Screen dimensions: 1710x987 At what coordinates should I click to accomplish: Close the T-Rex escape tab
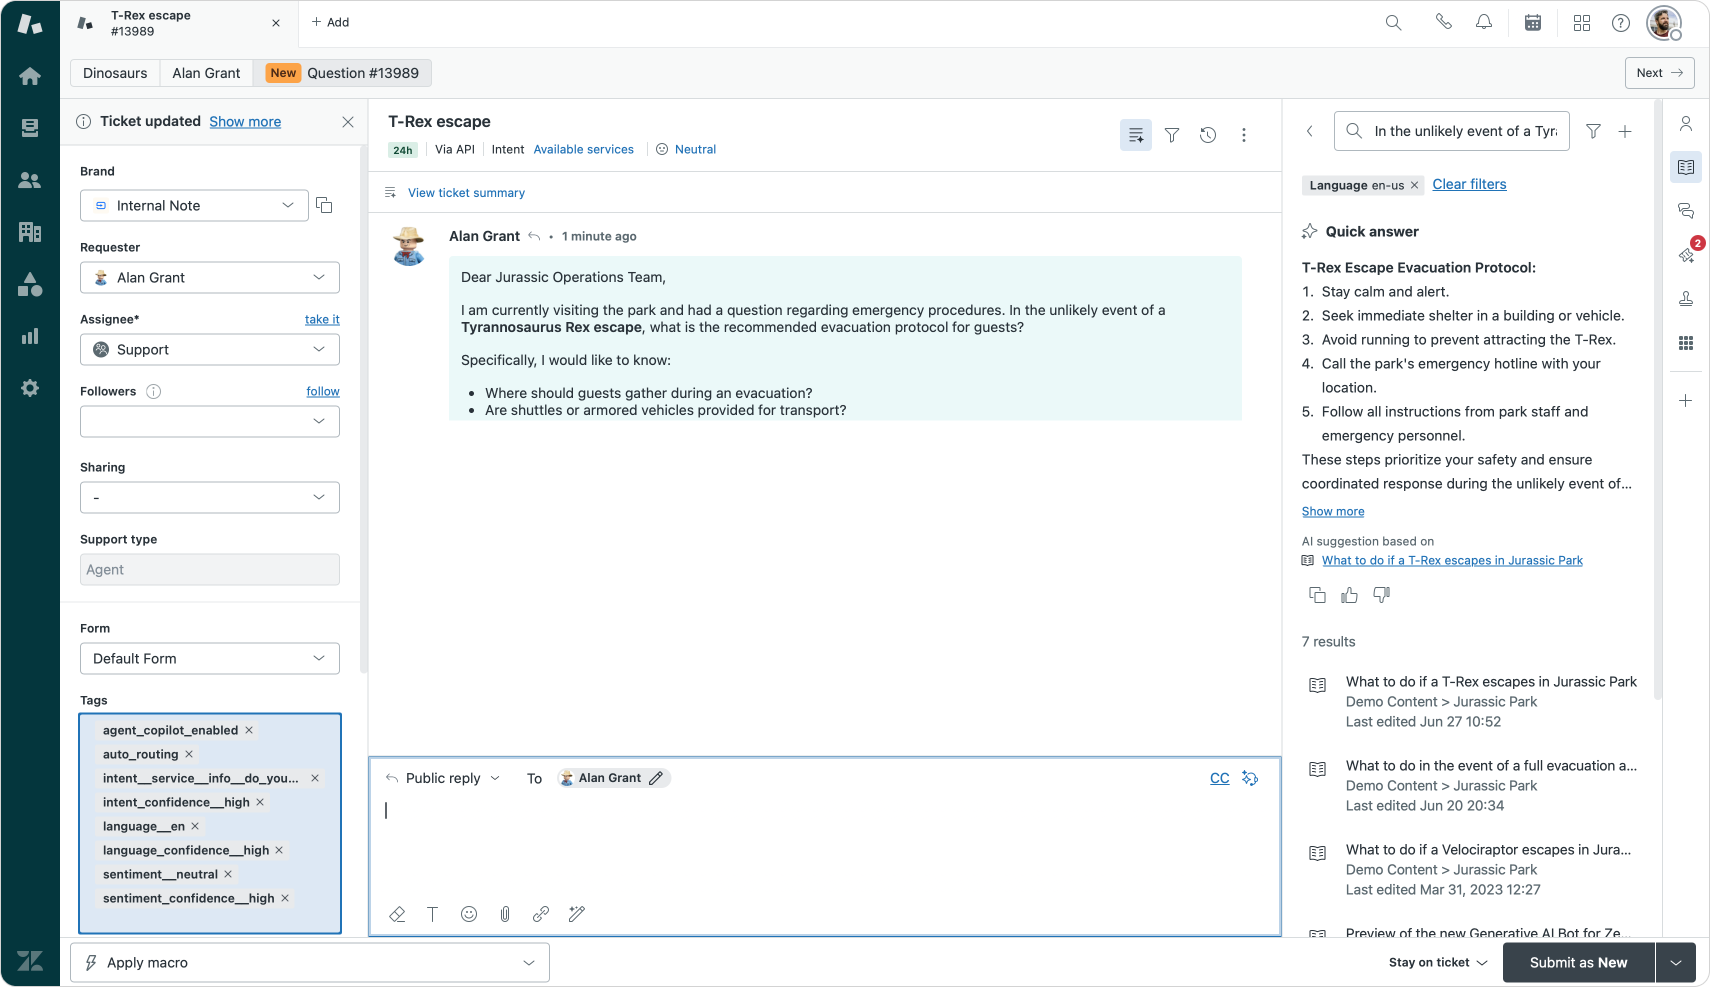276,23
